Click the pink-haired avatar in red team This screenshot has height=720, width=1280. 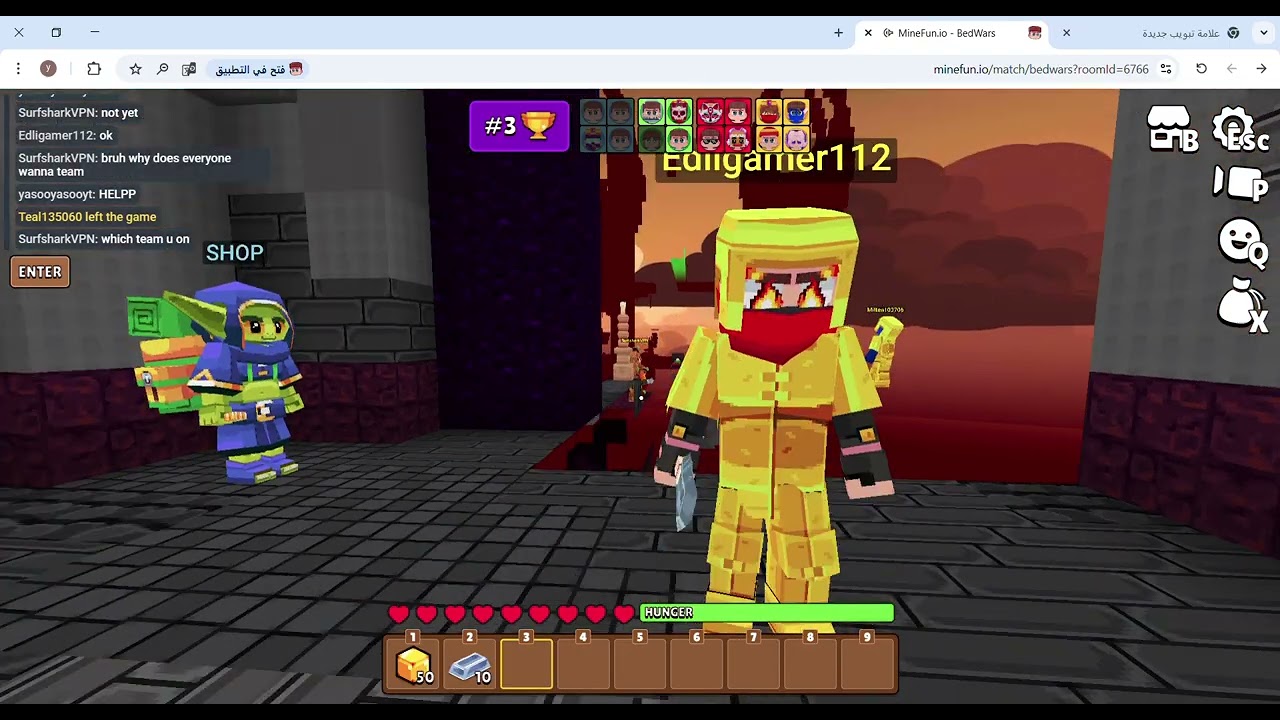tap(738, 139)
